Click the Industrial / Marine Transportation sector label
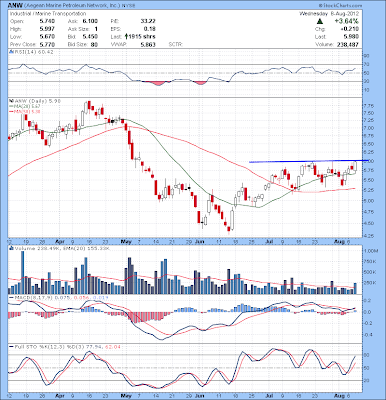This screenshot has height=400, width=386. pyautogui.click(x=48, y=14)
